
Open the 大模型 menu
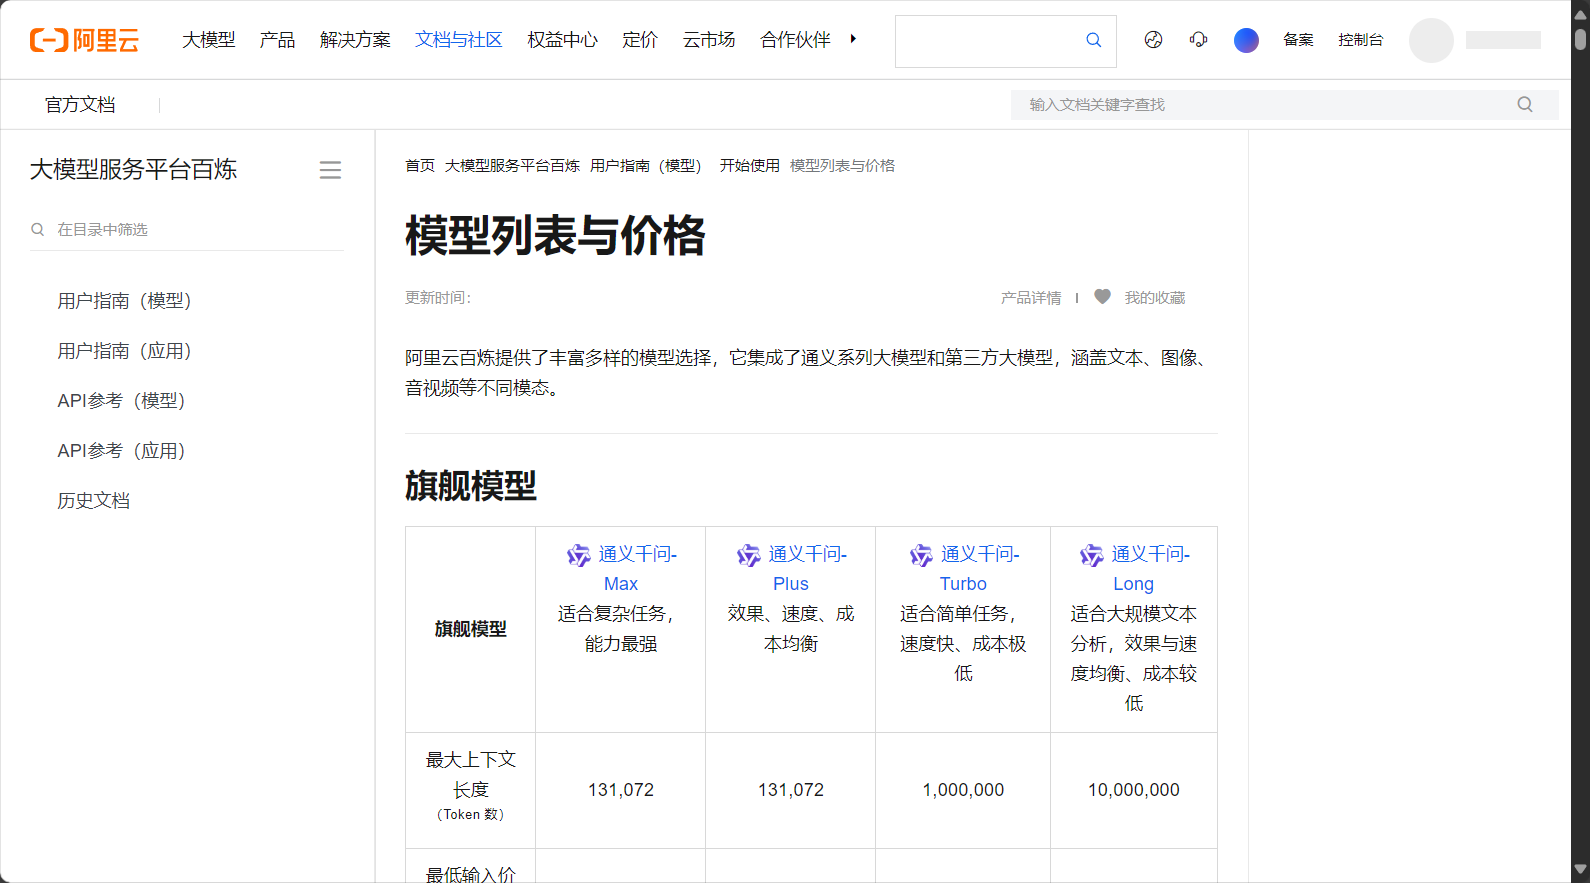(x=209, y=40)
